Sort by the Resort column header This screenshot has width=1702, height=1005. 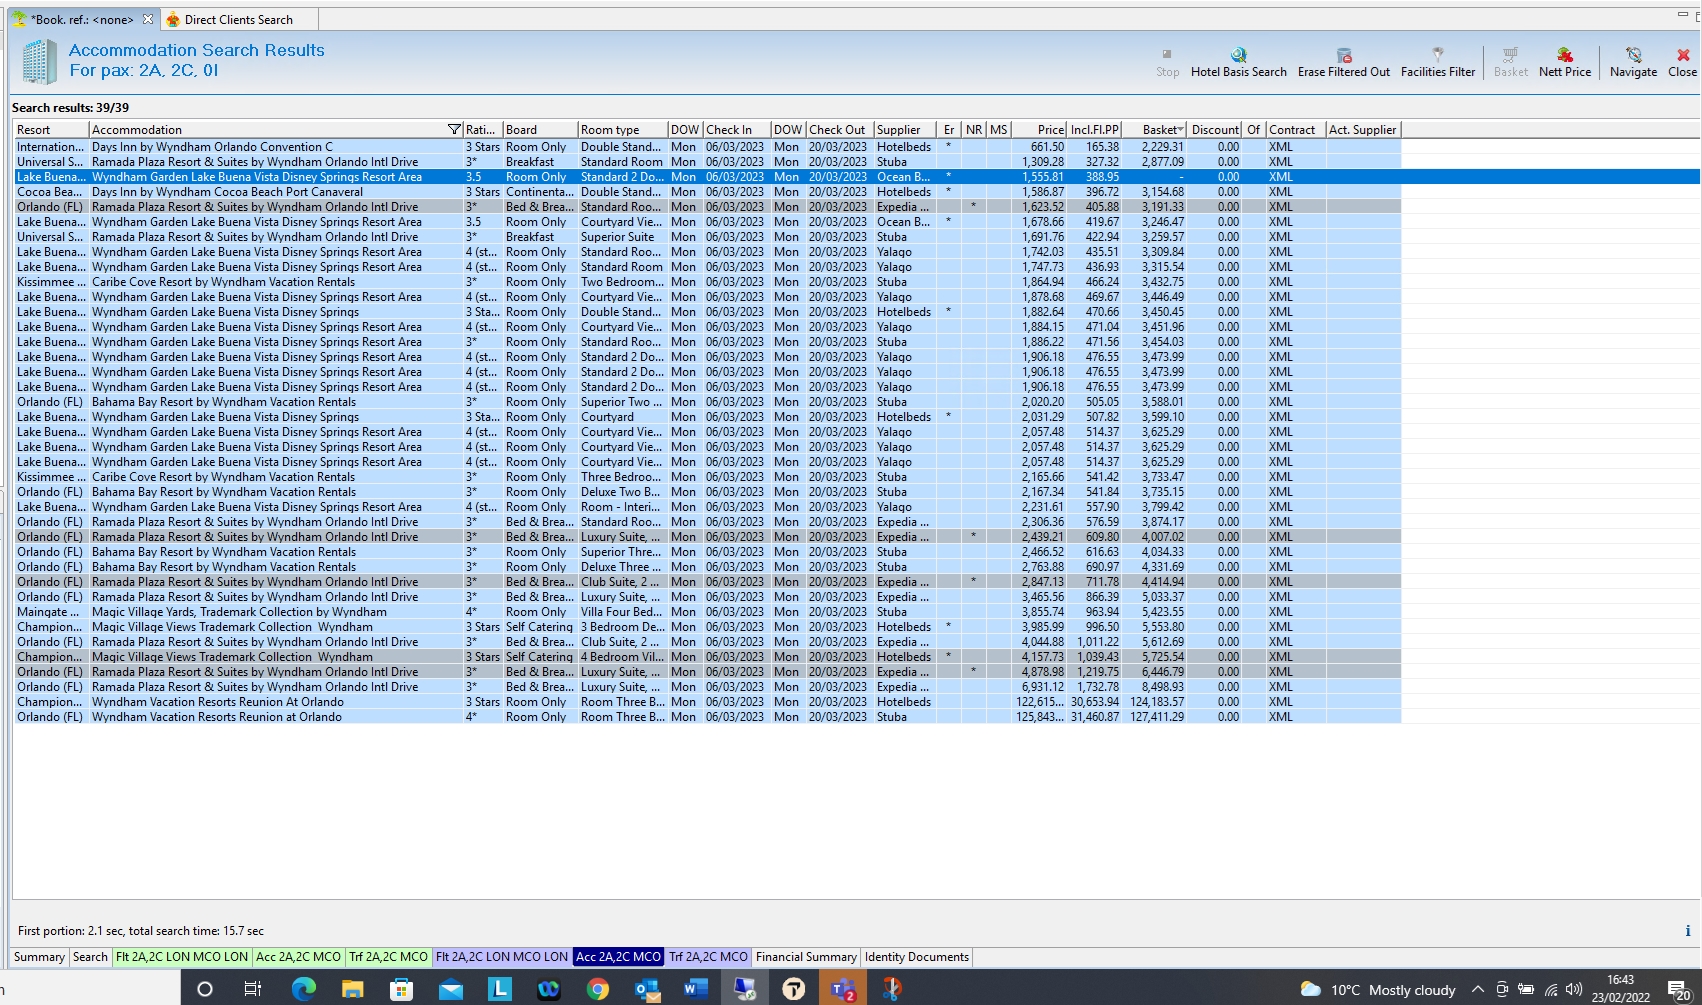50,130
